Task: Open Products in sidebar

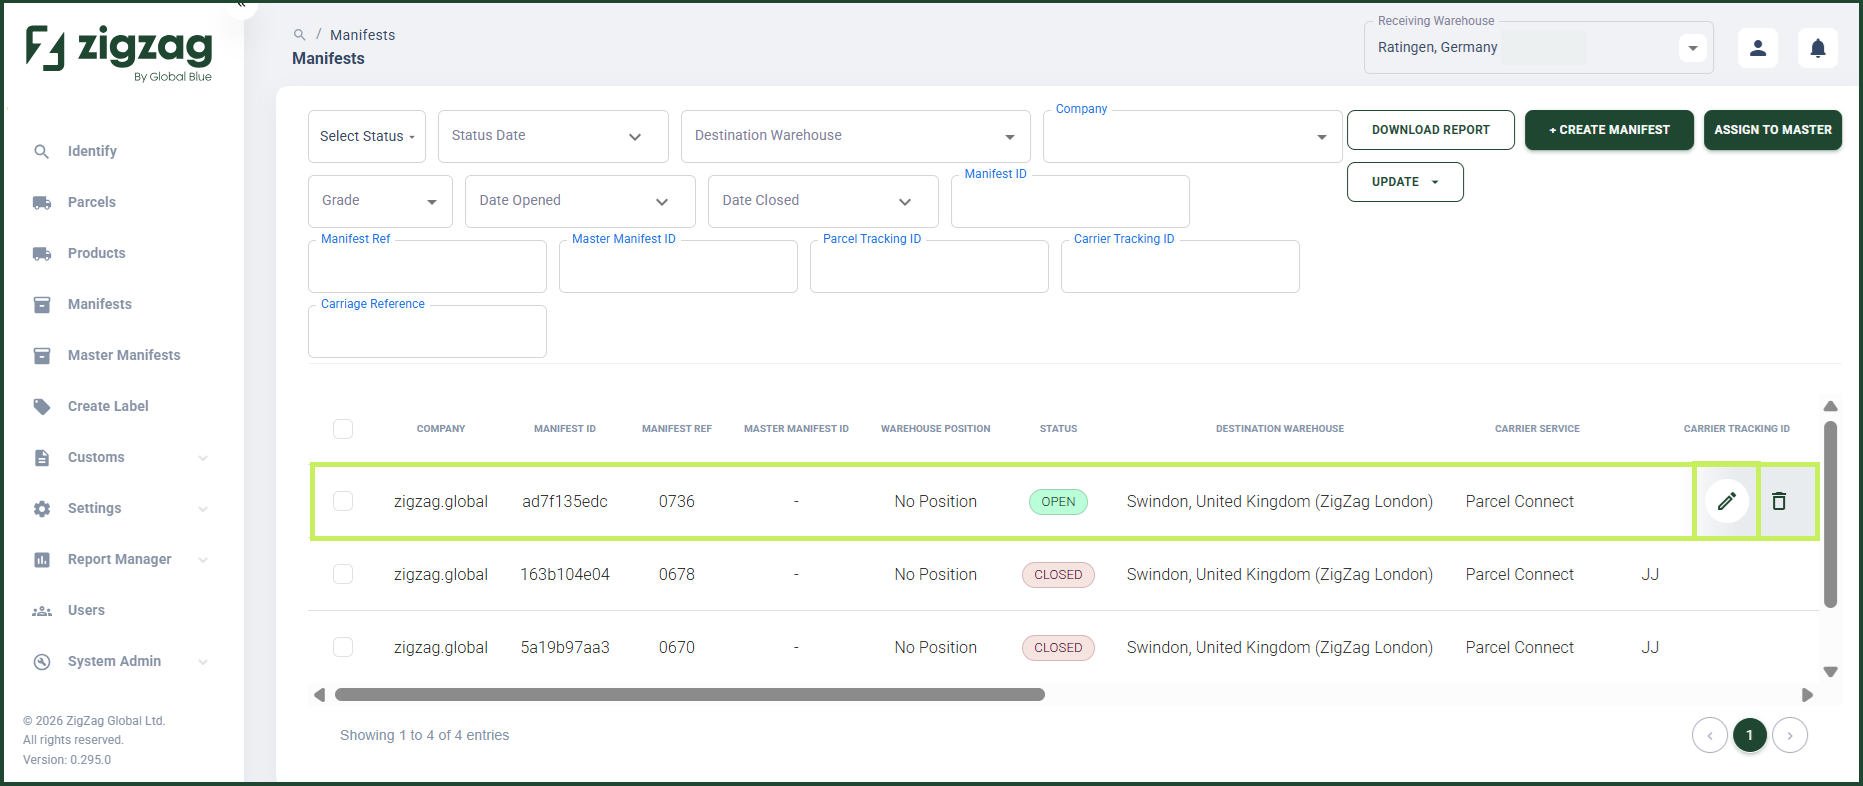Action: [97, 253]
